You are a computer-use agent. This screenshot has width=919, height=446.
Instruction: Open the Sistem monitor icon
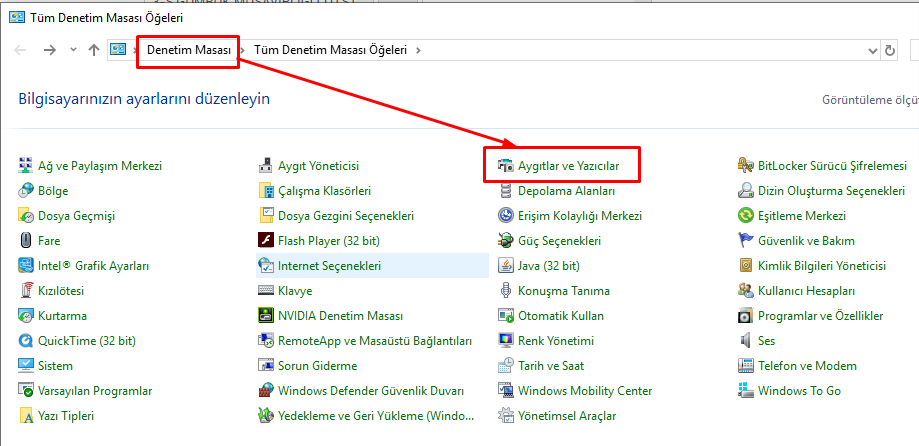26,366
